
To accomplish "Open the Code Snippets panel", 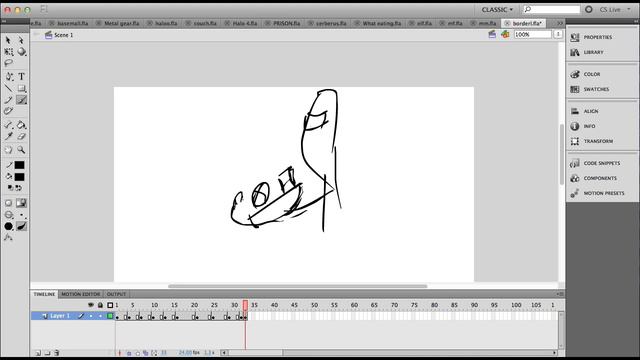I will click(x=602, y=163).
